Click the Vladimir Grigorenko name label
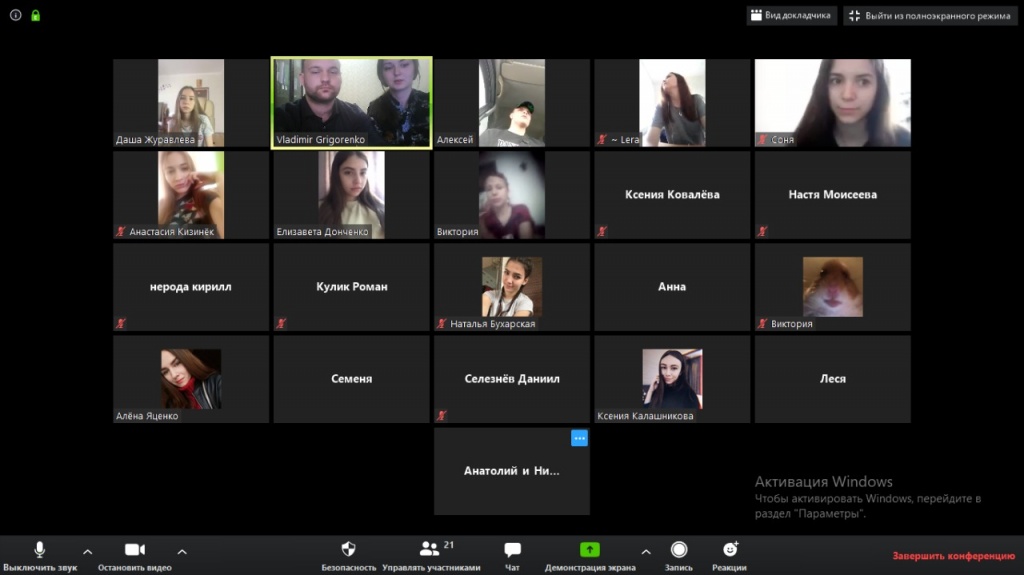Screen dimensions: 1024x575 pyautogui.click(x=320, y=140)
